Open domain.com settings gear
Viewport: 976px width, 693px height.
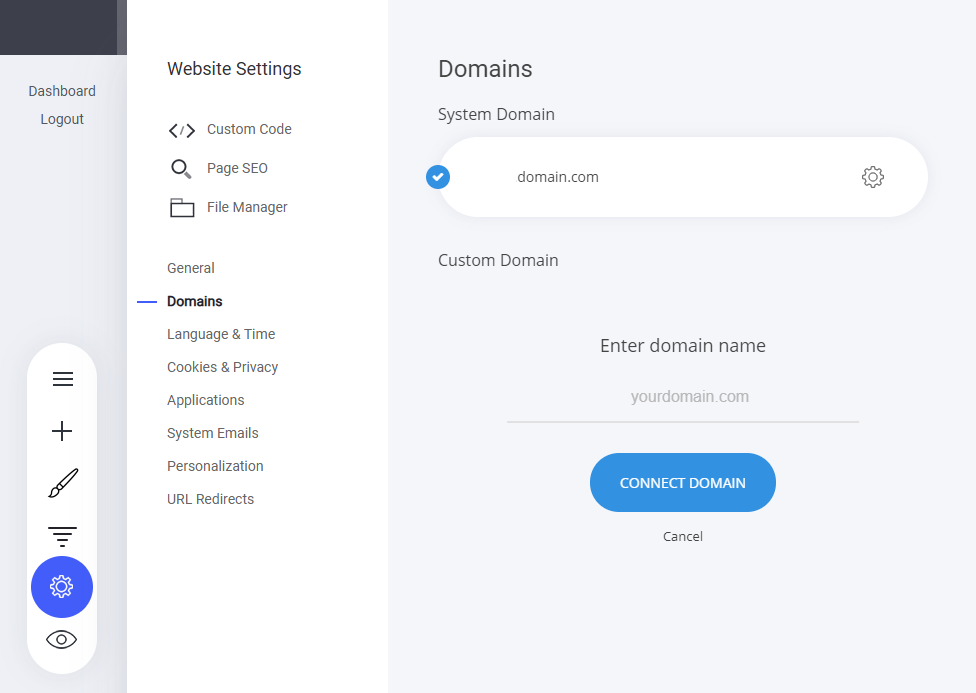[x=873, y=177]
